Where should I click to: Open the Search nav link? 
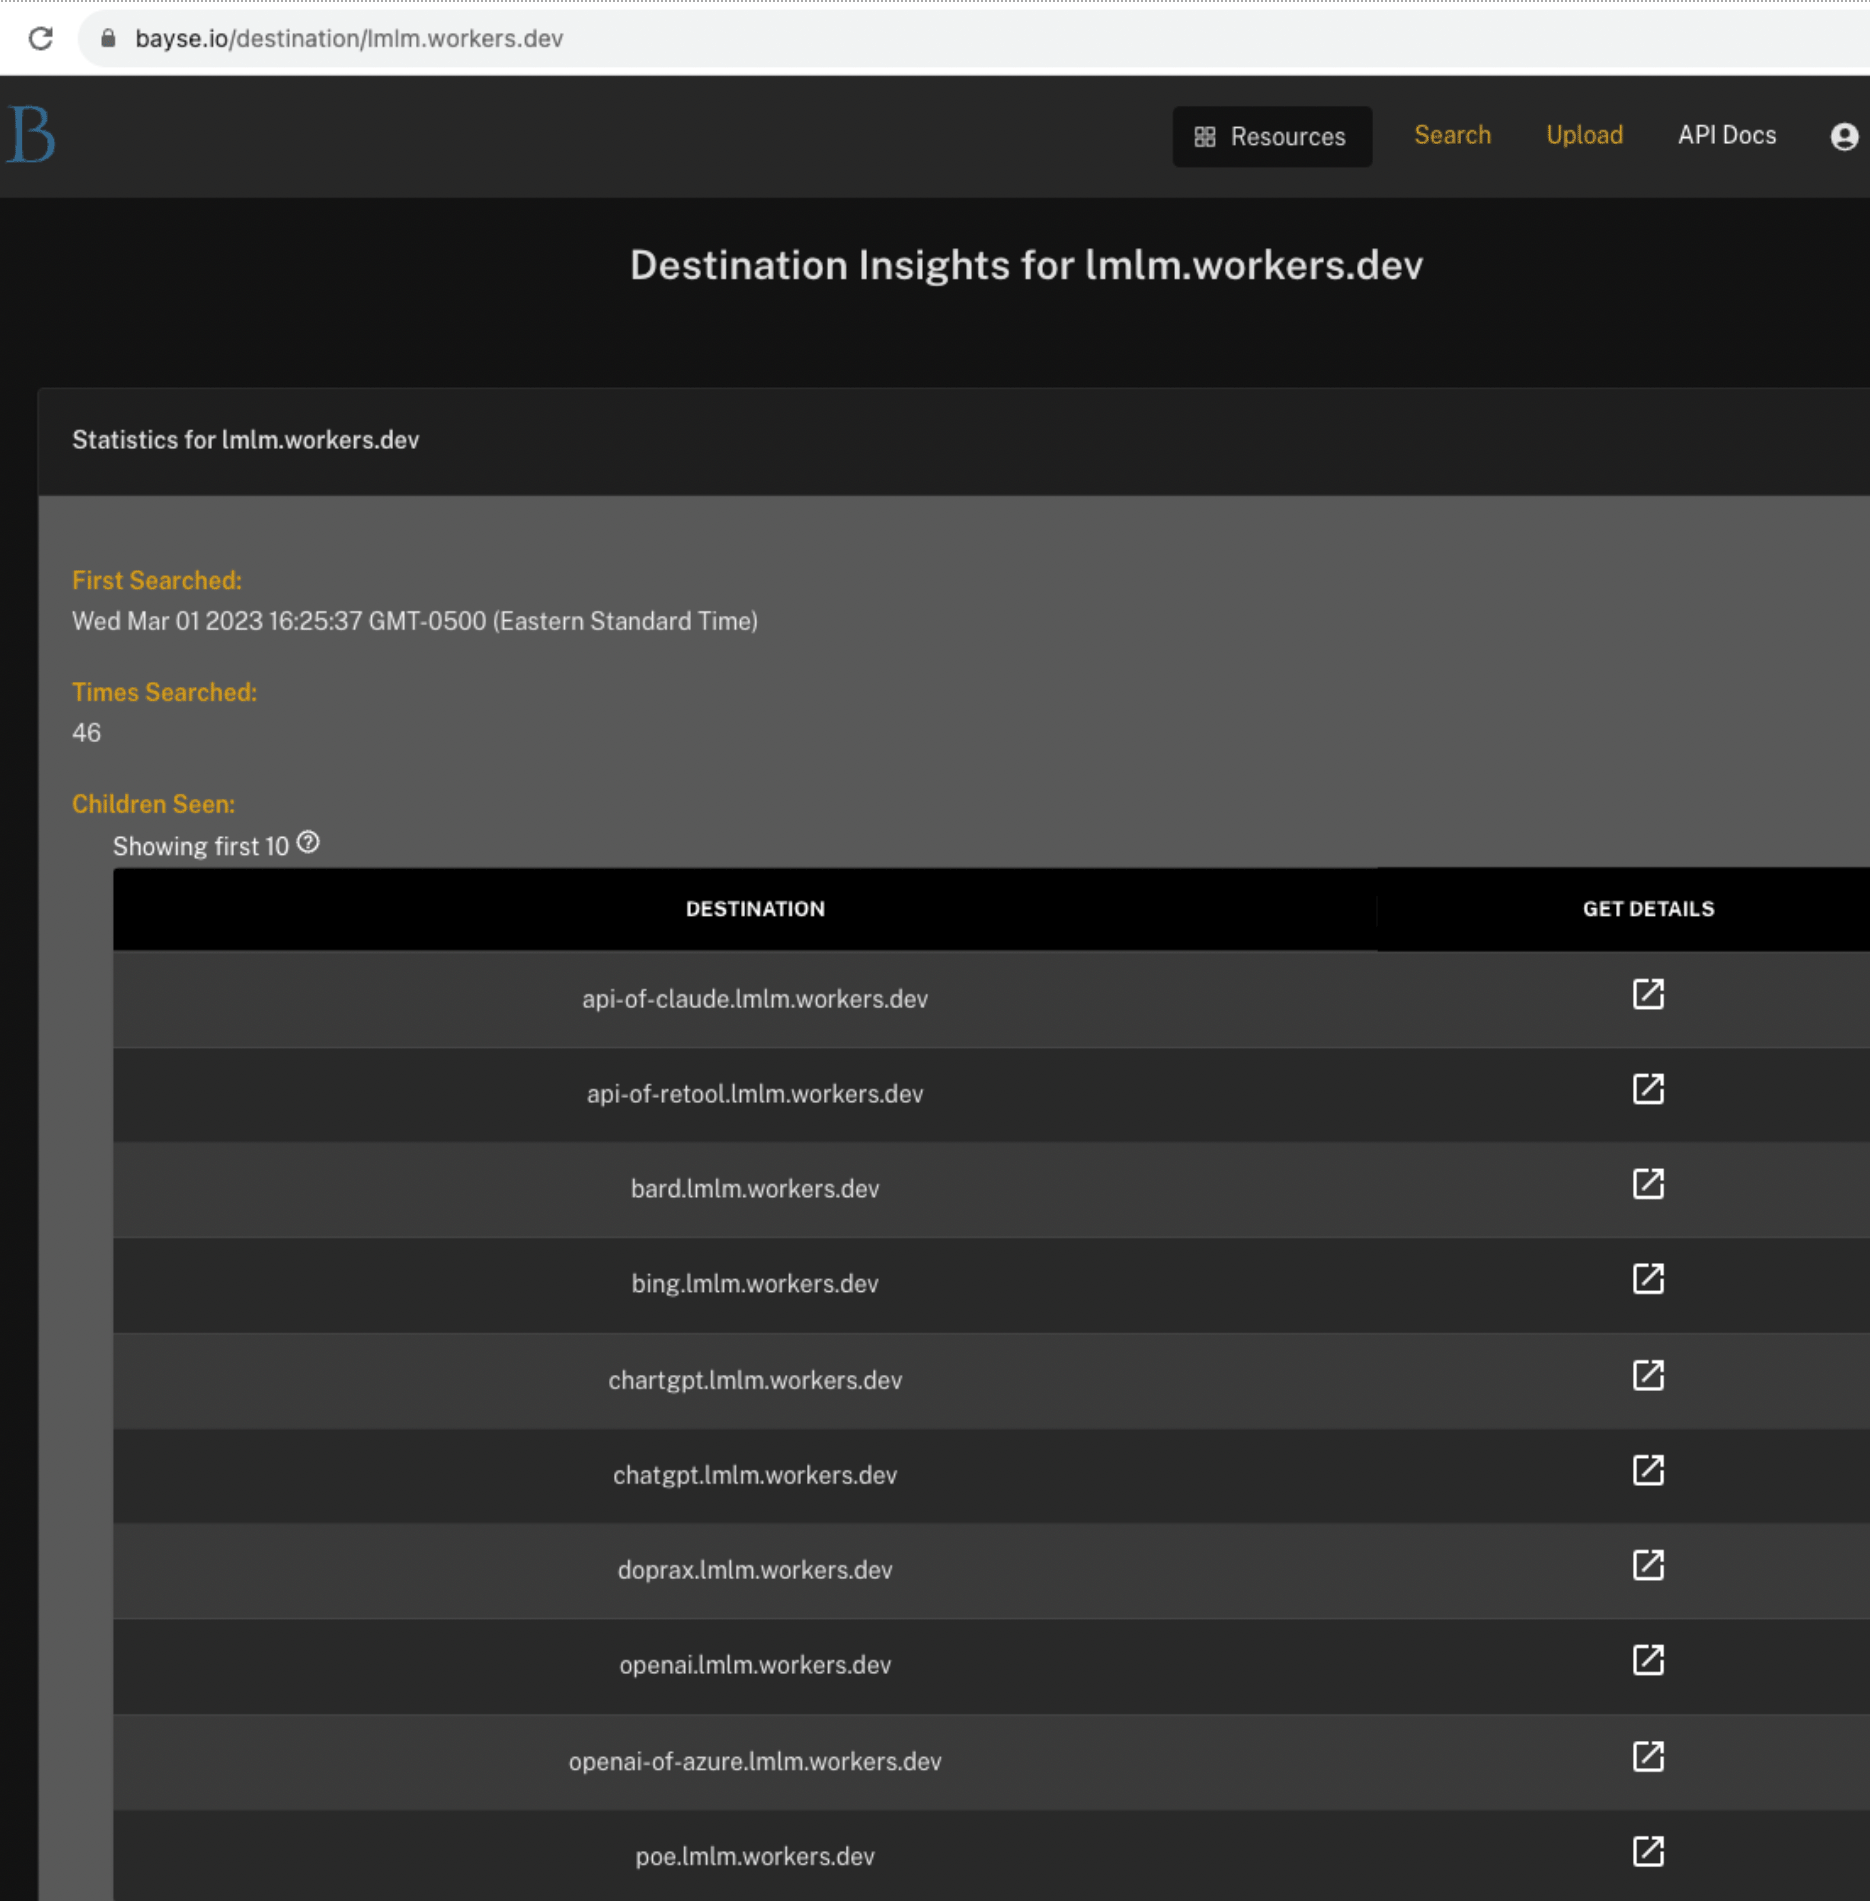(1452, 135)
